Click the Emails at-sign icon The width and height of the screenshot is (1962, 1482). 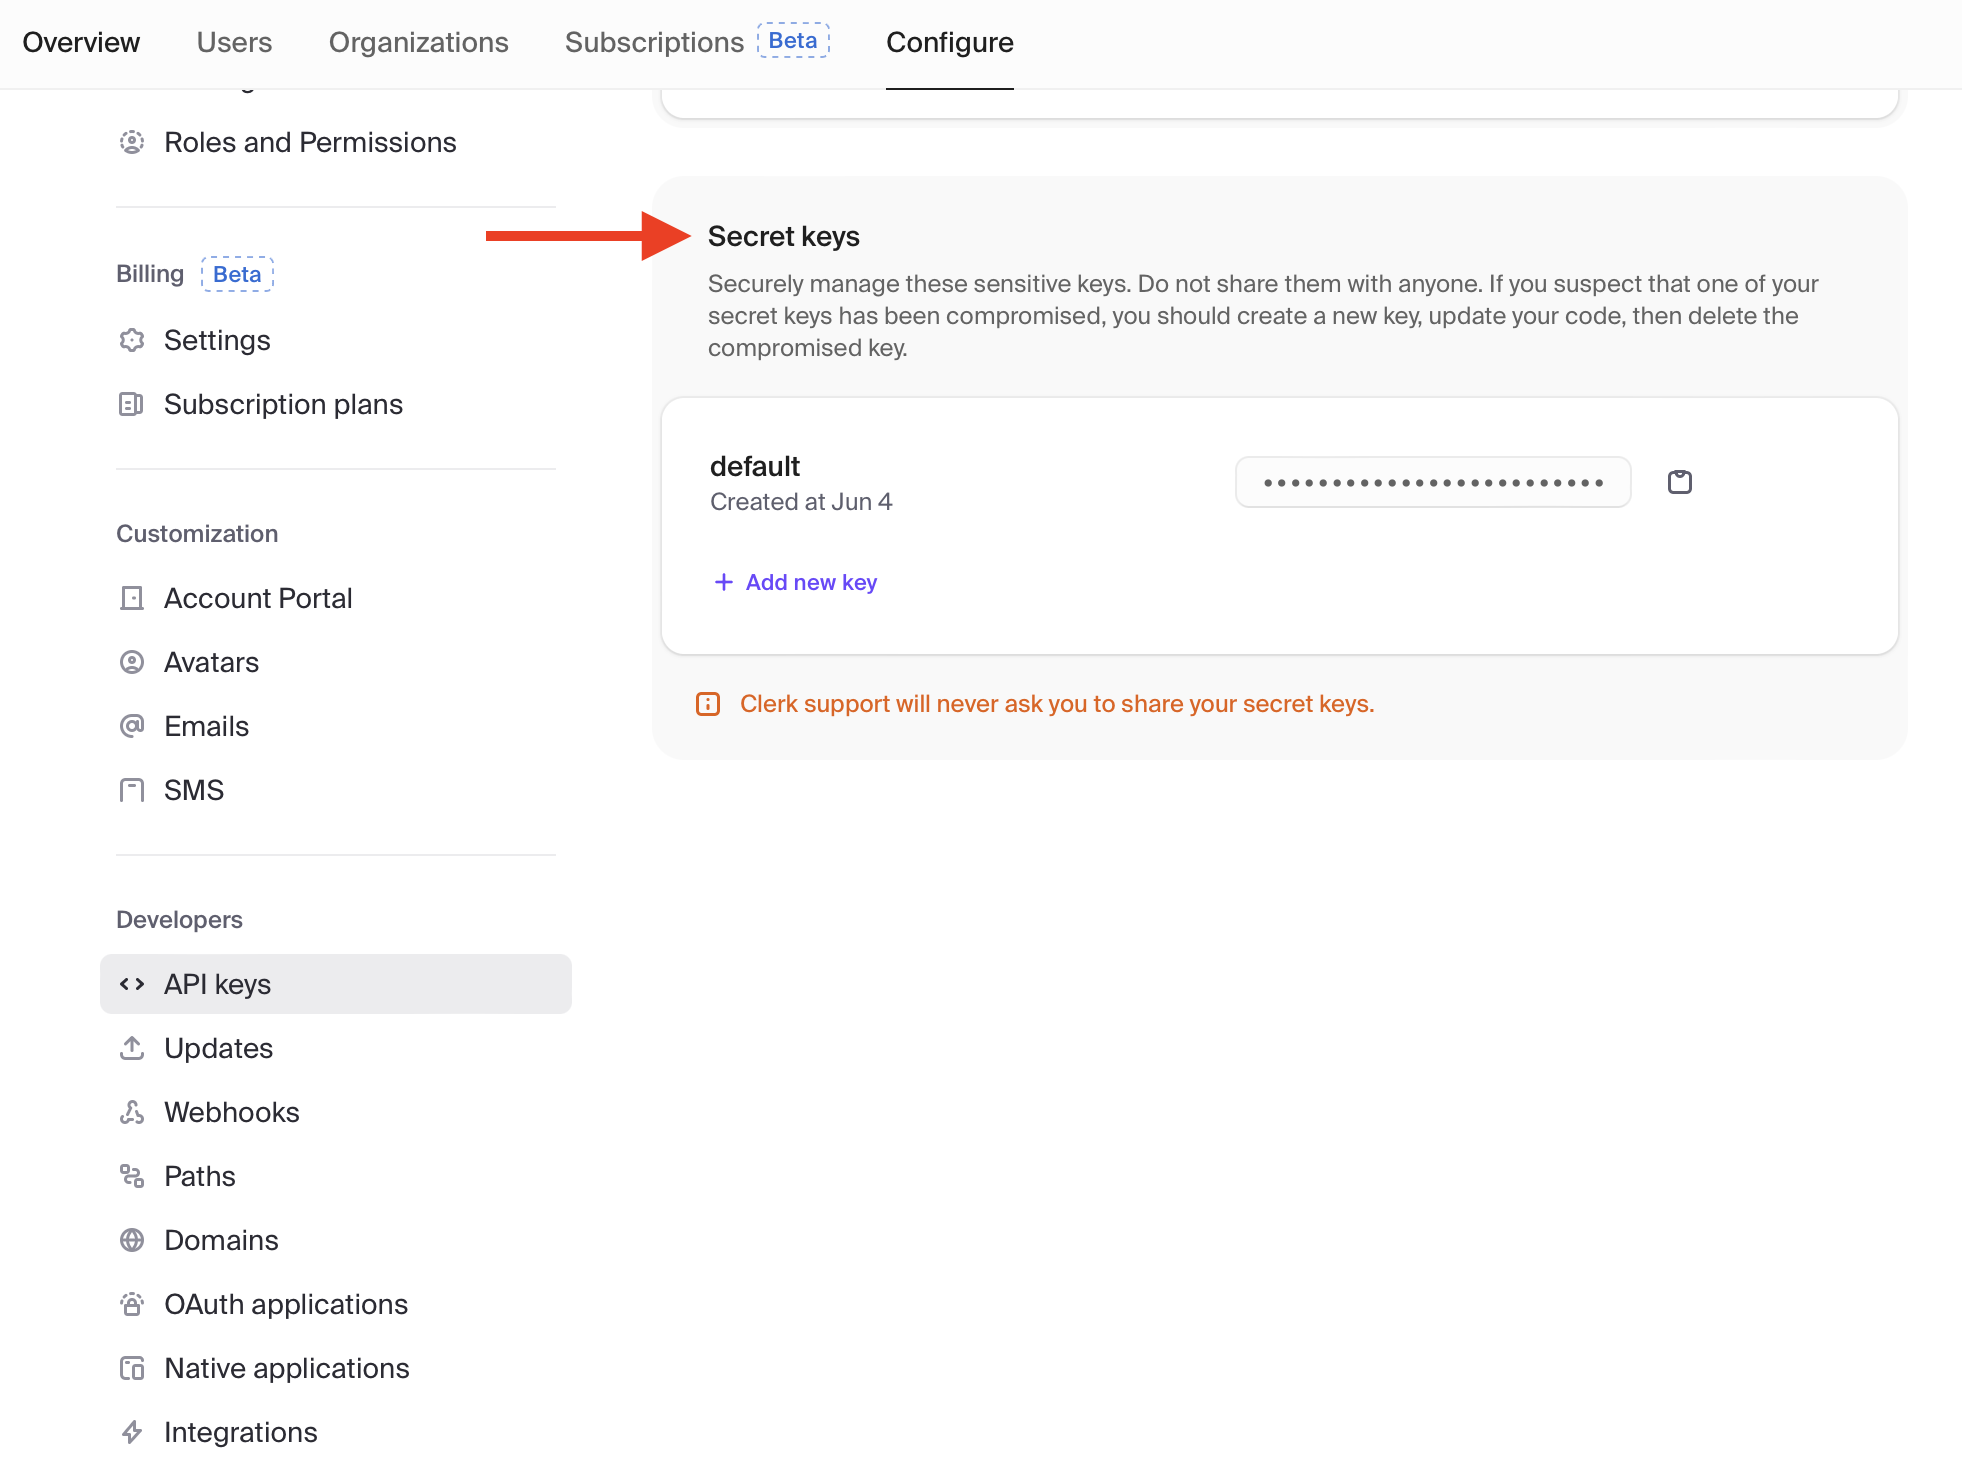pos(132,726)
